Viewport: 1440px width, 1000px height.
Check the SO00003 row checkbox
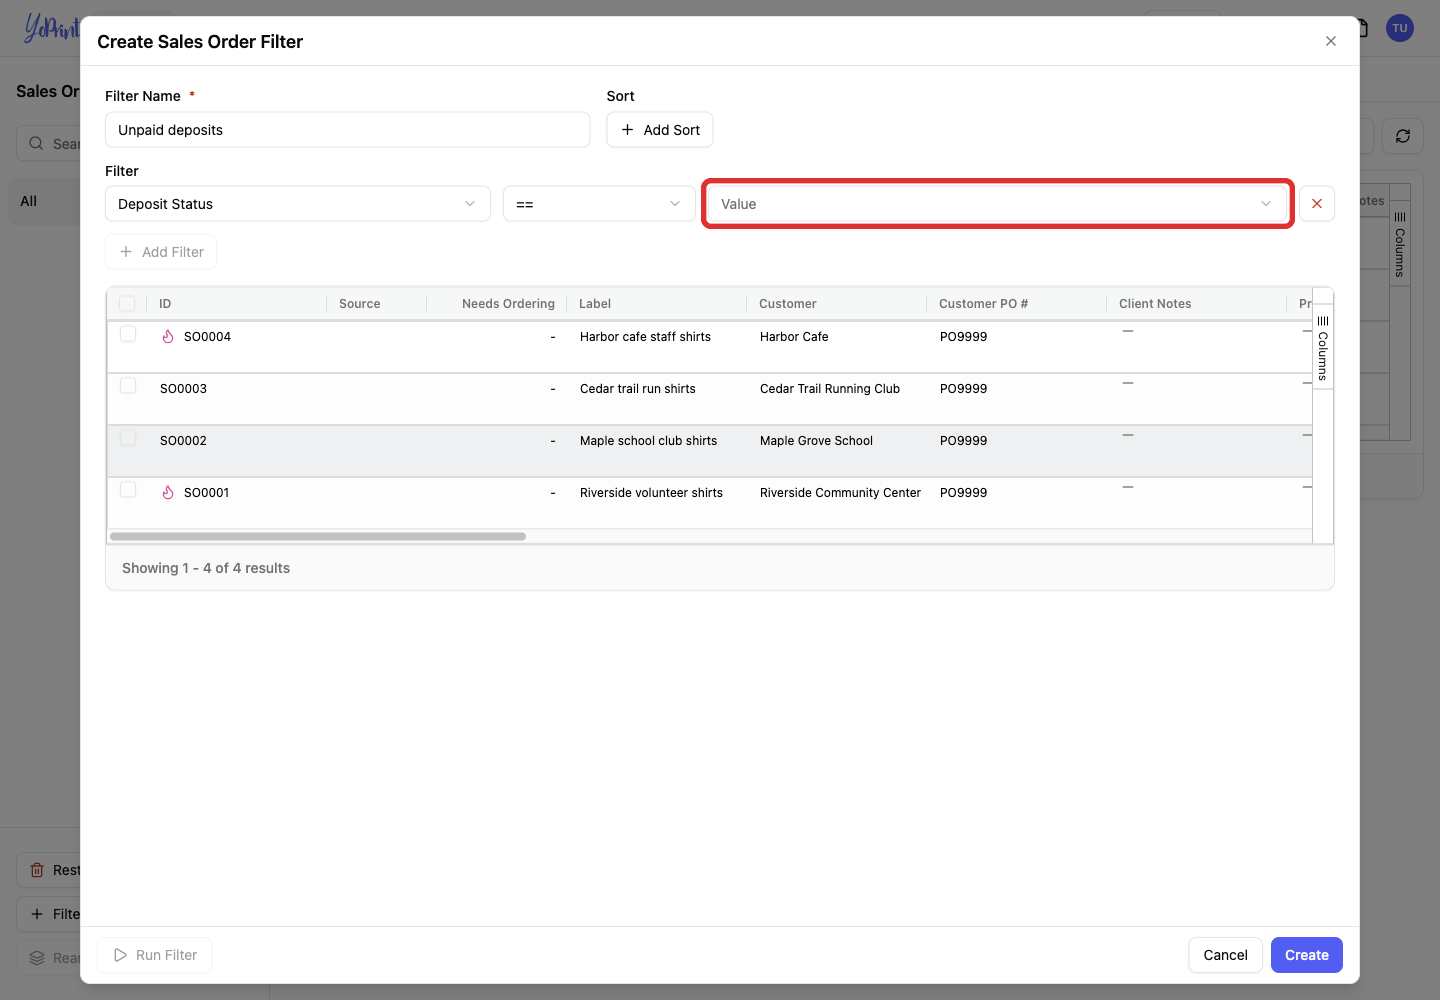(x=128, y=386)
